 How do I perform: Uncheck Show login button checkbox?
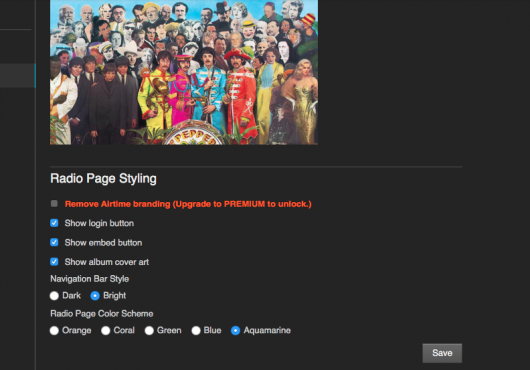[x=54, y=223]
